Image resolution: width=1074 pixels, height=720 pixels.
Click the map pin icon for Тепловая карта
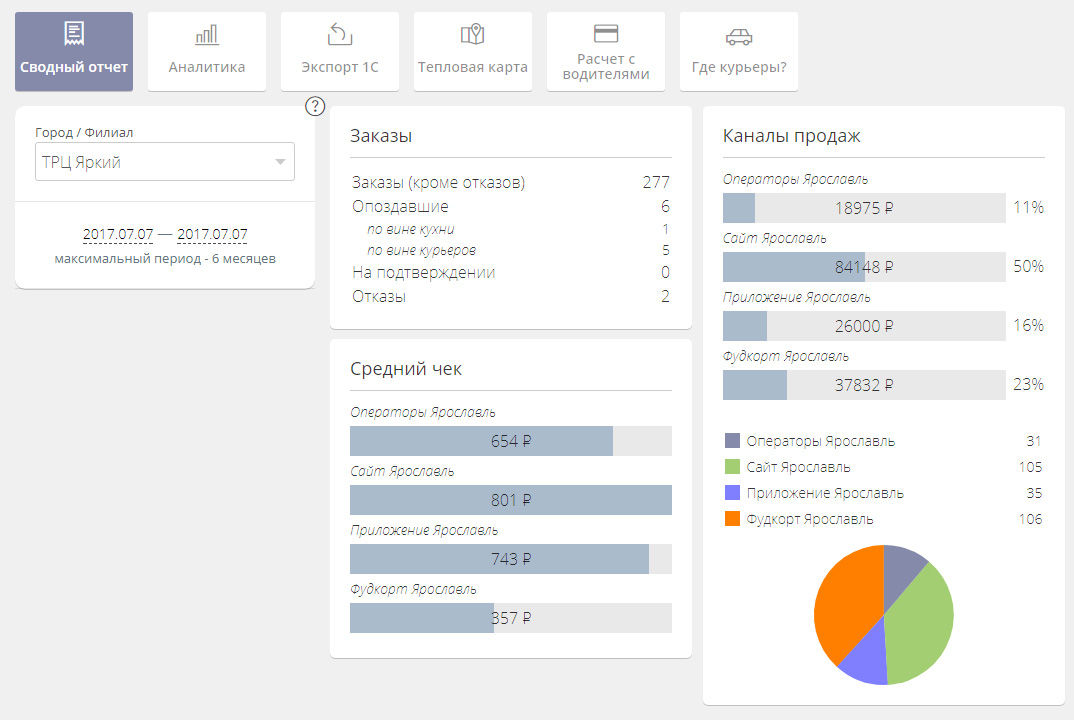click(473, 34)
